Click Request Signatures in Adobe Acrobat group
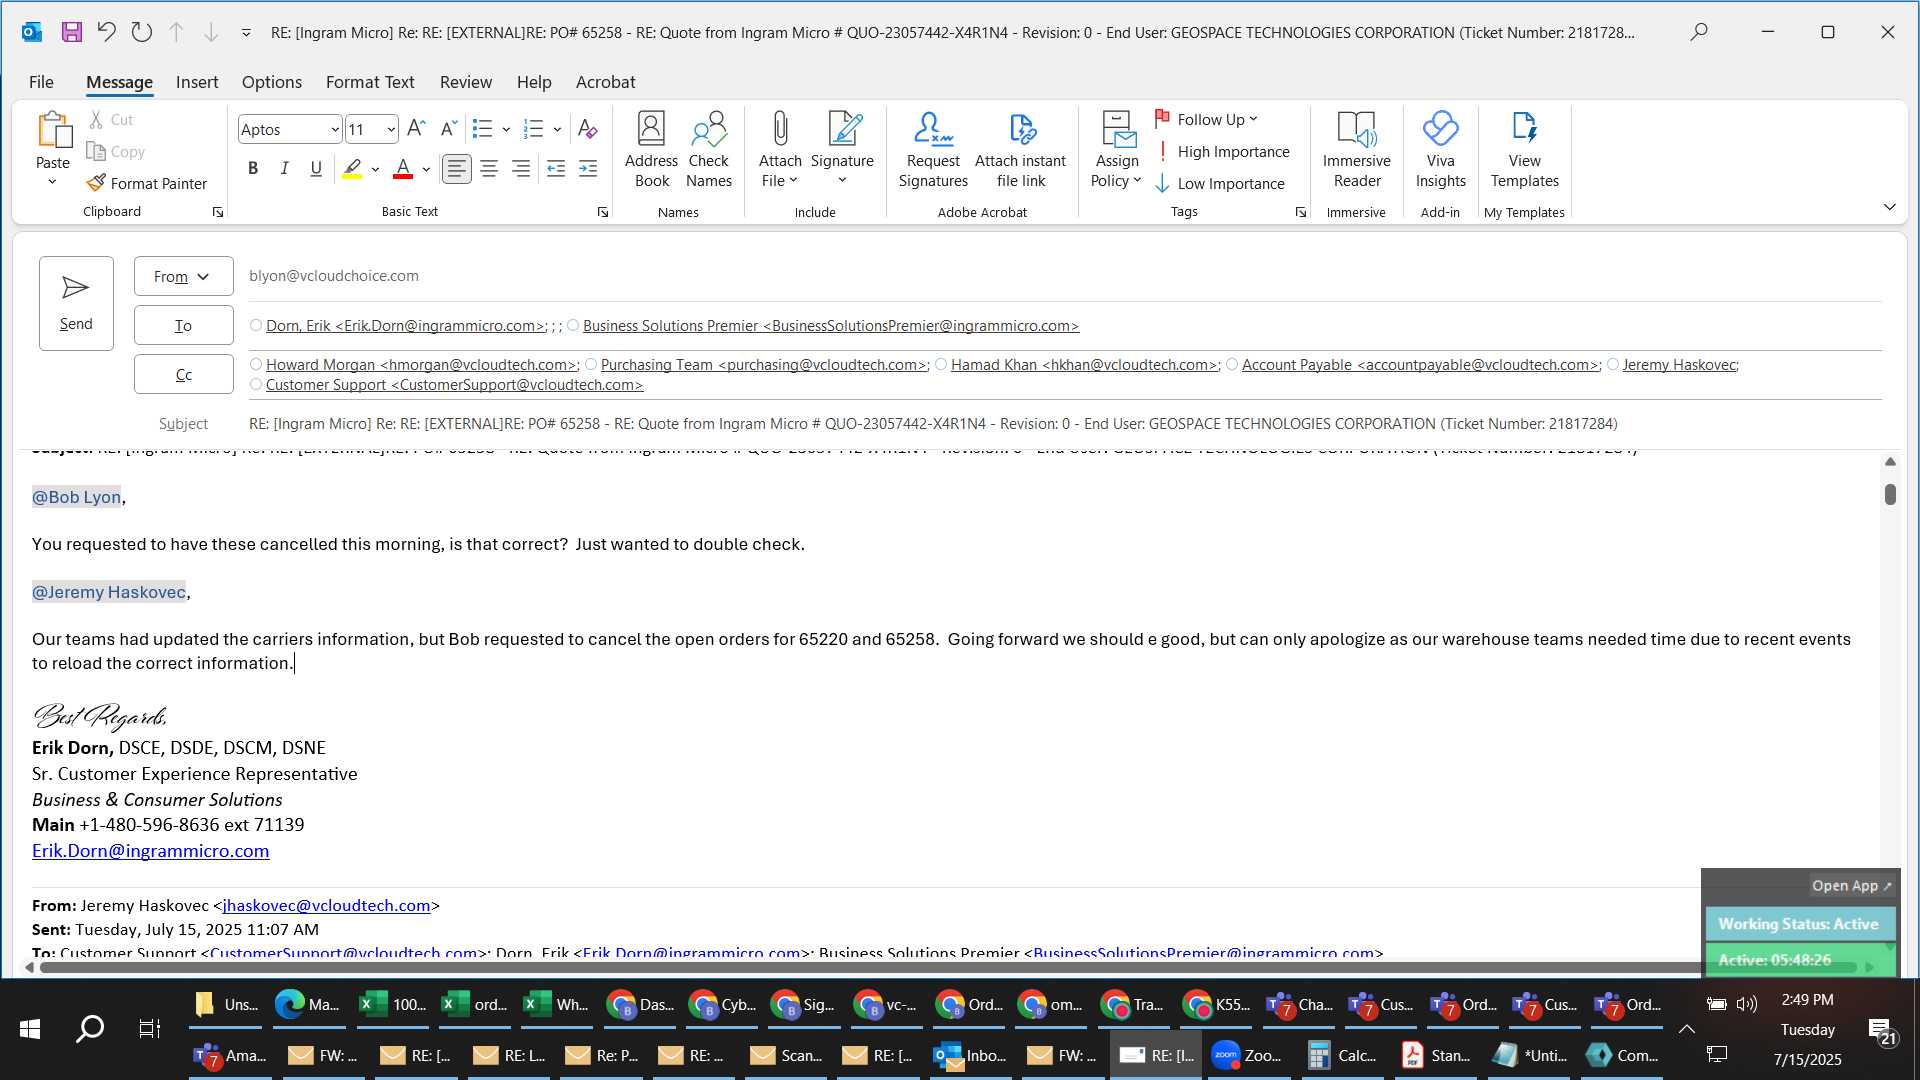Screen dimensions: 1920x1080 click(933, 150)
